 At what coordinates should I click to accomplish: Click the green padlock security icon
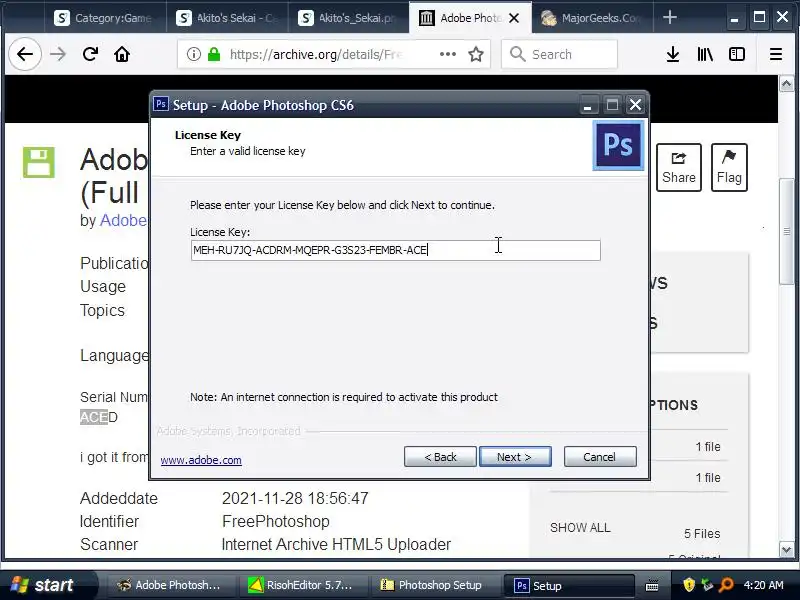[214, 54]
